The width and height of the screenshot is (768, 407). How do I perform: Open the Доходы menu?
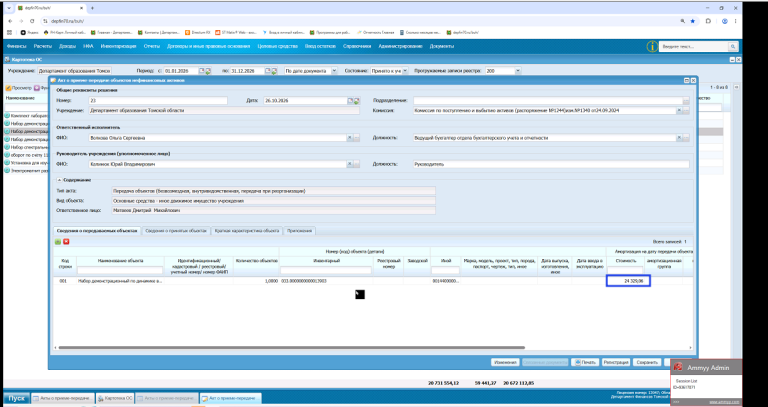(x=67, y=47)
